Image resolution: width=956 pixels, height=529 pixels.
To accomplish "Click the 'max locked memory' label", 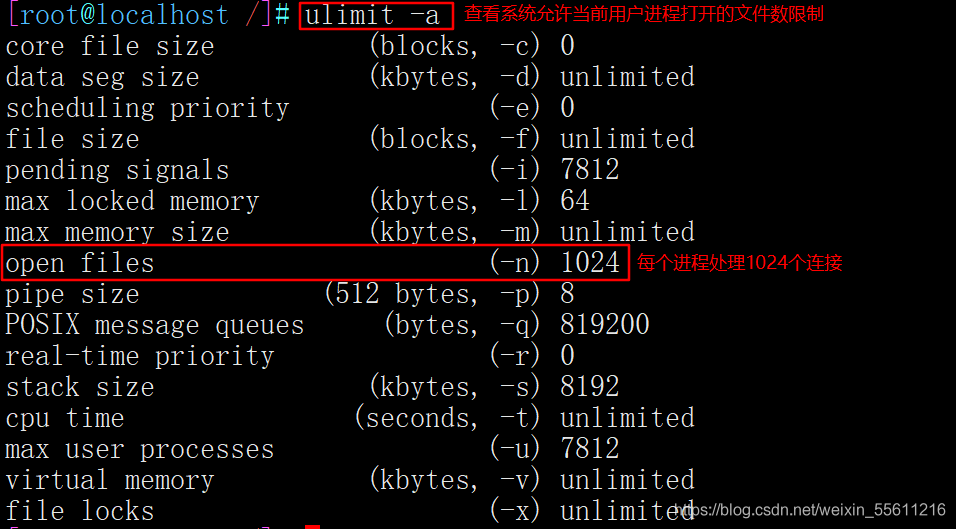I will [132, 201].
